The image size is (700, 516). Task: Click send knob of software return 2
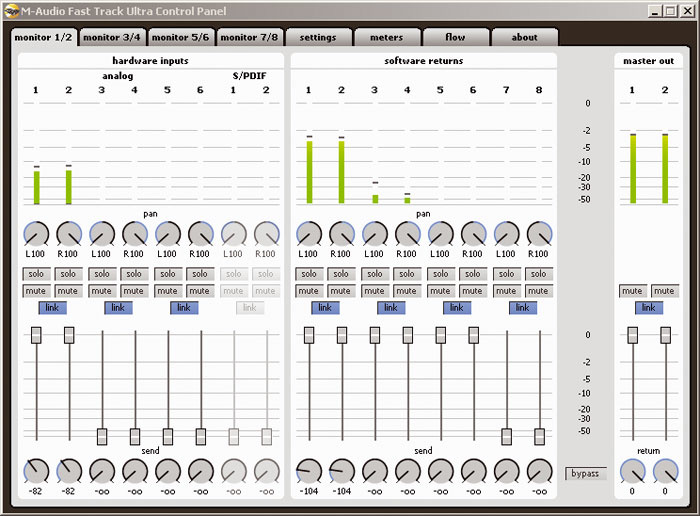pyautogui.click(x=342, y=471)
